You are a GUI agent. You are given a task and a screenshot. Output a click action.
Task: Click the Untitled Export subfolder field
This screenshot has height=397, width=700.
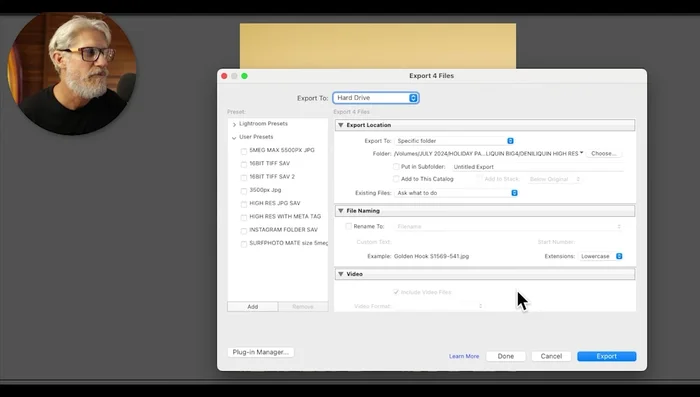coord(538,167)
